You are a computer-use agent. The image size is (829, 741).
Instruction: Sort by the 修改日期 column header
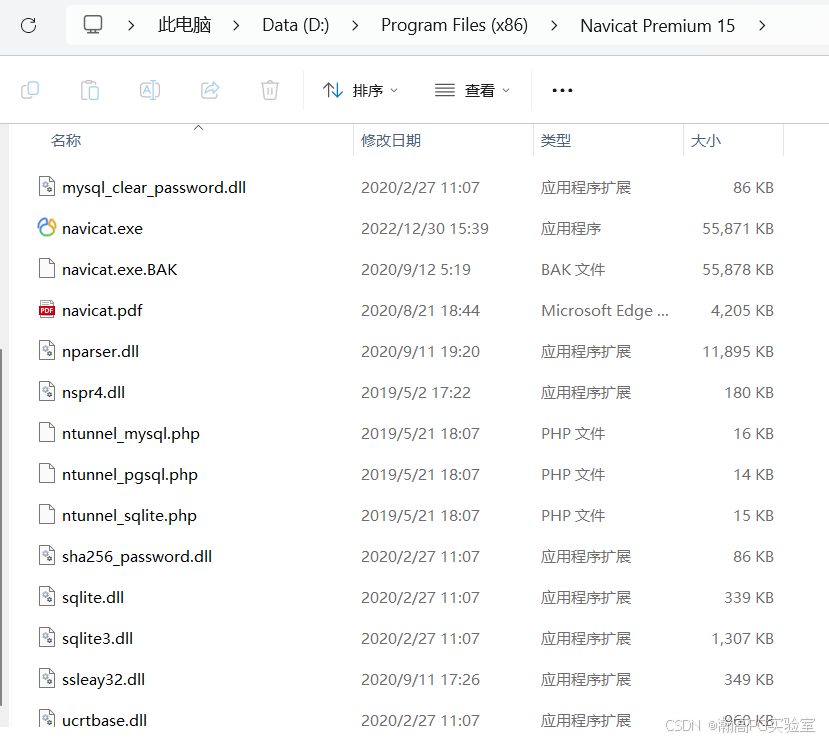point(391,141)
